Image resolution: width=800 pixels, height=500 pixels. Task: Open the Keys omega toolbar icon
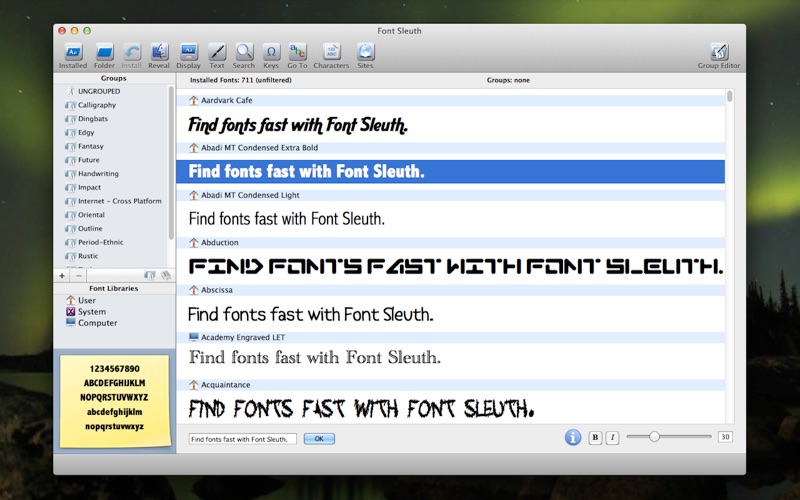271,53
